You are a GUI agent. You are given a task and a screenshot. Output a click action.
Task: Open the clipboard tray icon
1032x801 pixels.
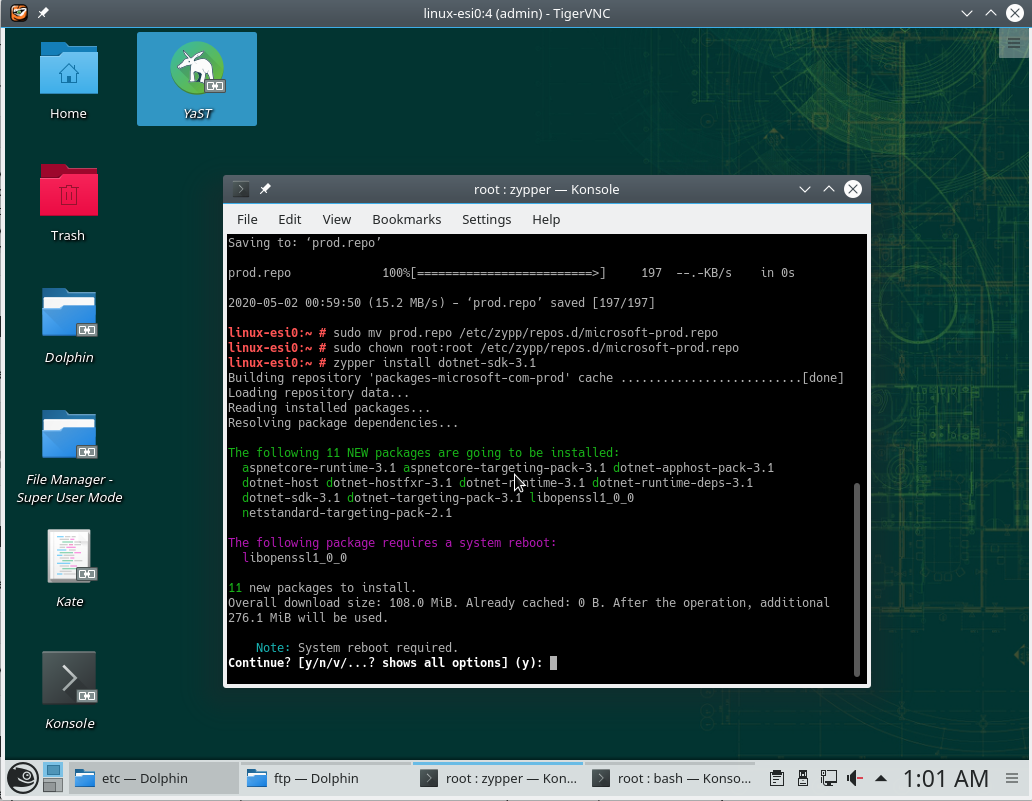(x=777, y=779)
